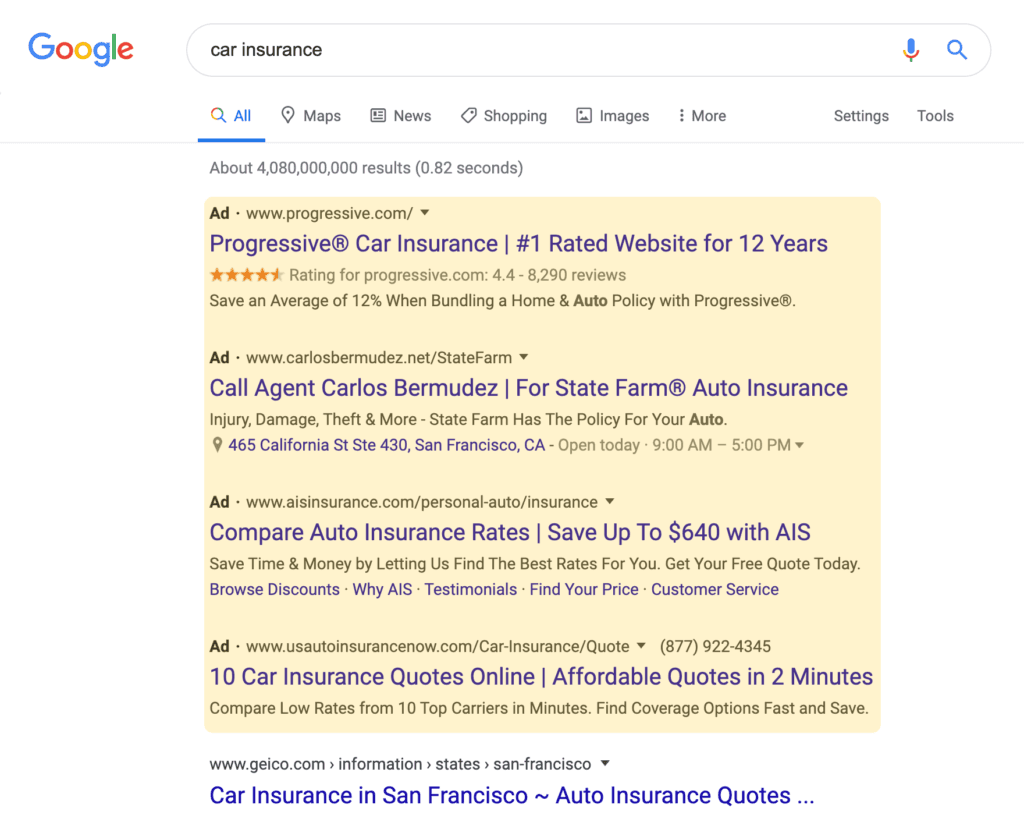The height and width of the screenshot is (815, 1024).
Task: Open Browse Discounts sitelink
Action: [x=274, y=589]
